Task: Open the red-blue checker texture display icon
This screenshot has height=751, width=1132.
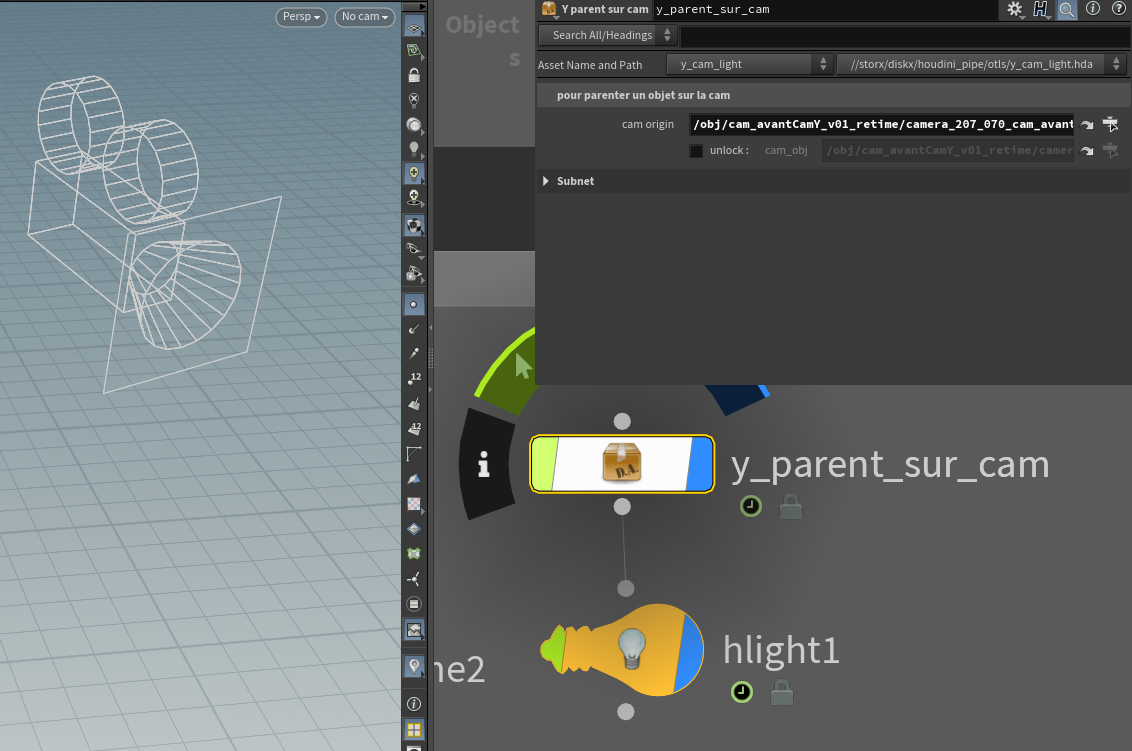Action: click(414, 504)
